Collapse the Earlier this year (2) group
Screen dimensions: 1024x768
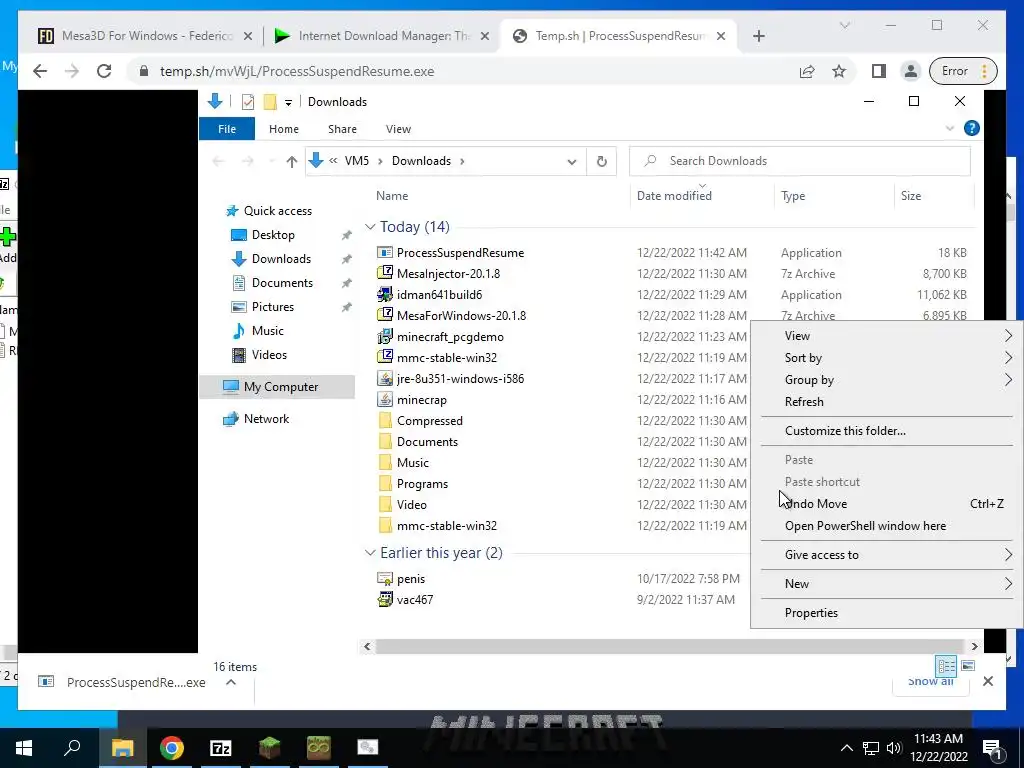(x=370, y=552)
